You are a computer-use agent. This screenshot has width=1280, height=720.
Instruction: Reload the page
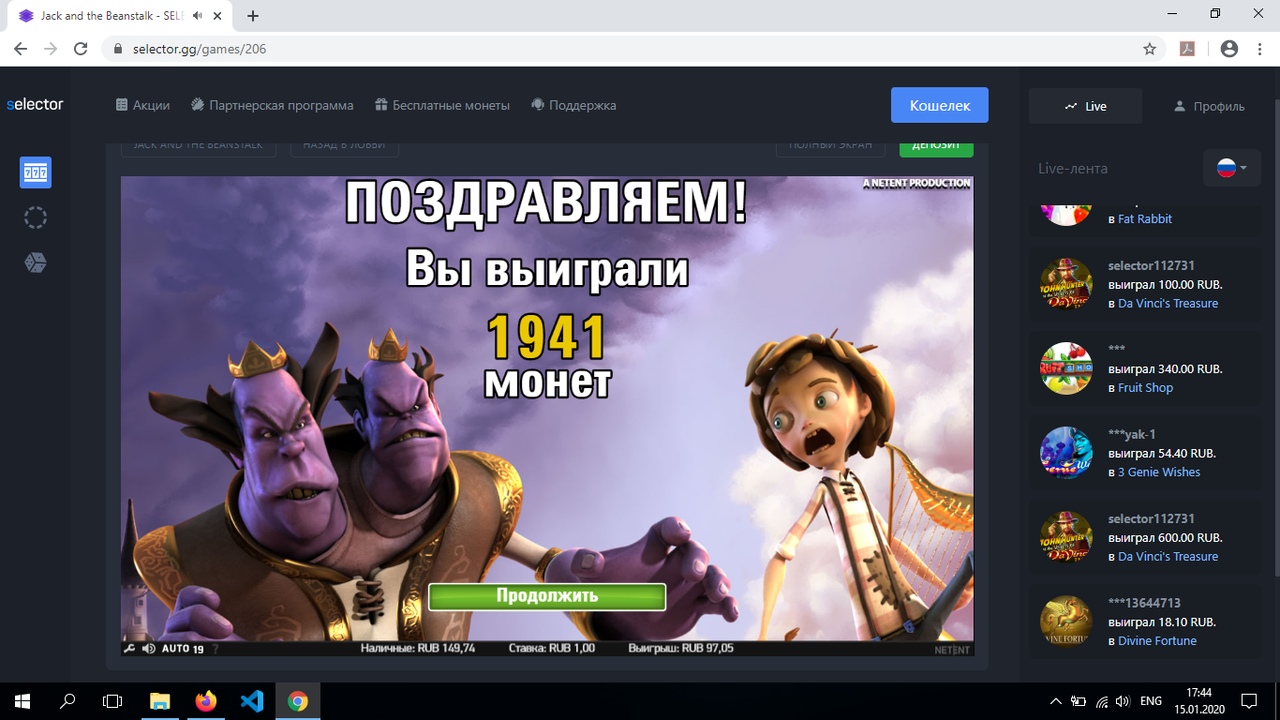click(x=82, y=48)
